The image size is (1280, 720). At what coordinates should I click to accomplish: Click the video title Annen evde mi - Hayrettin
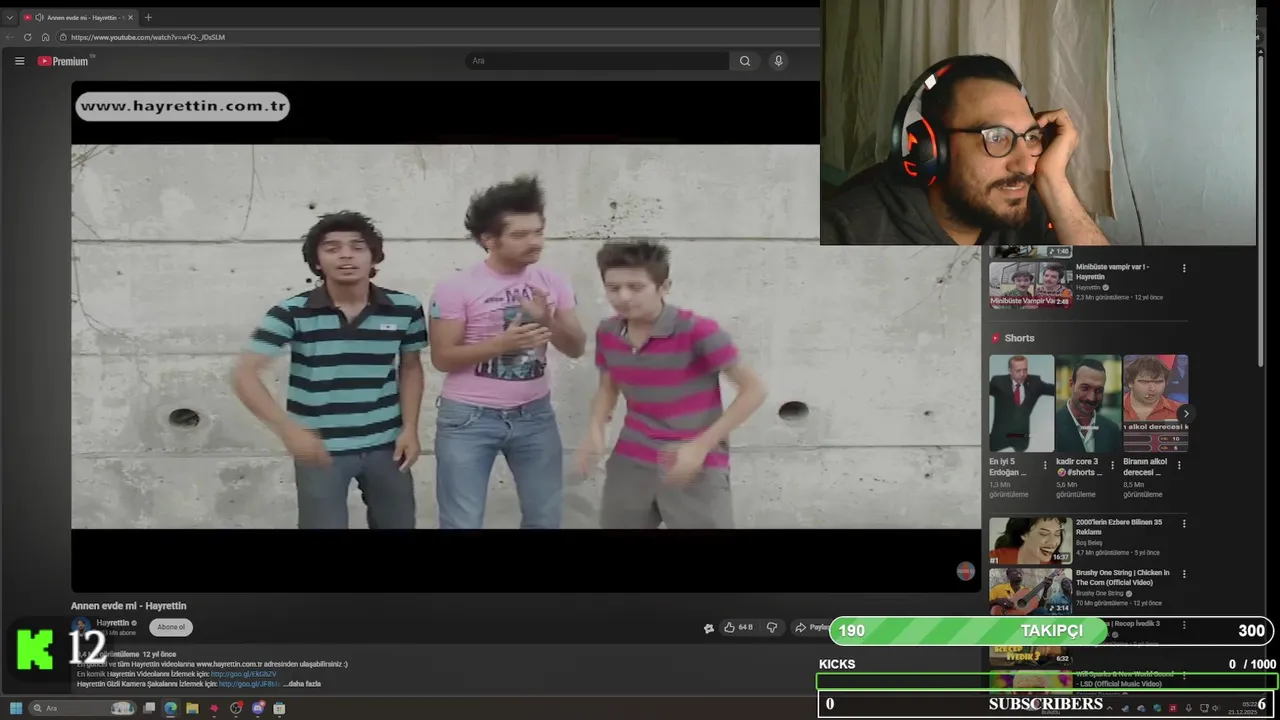coord(128,605)
